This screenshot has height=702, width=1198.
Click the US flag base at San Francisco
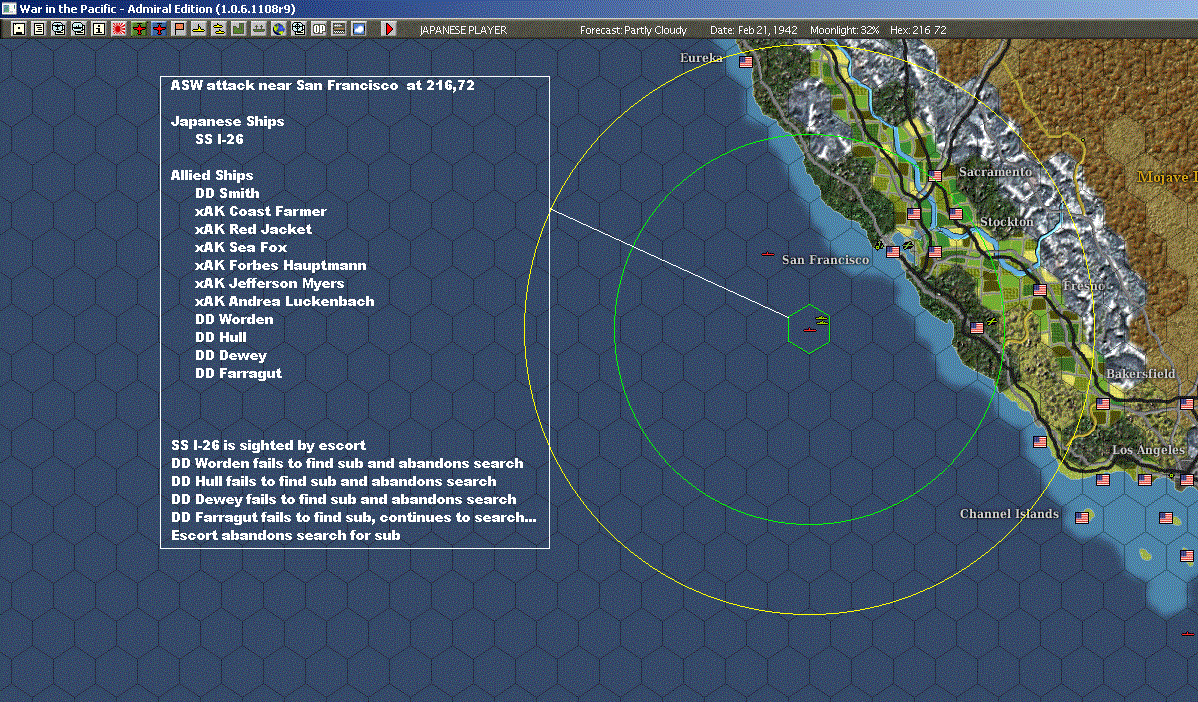click(893, 252)
